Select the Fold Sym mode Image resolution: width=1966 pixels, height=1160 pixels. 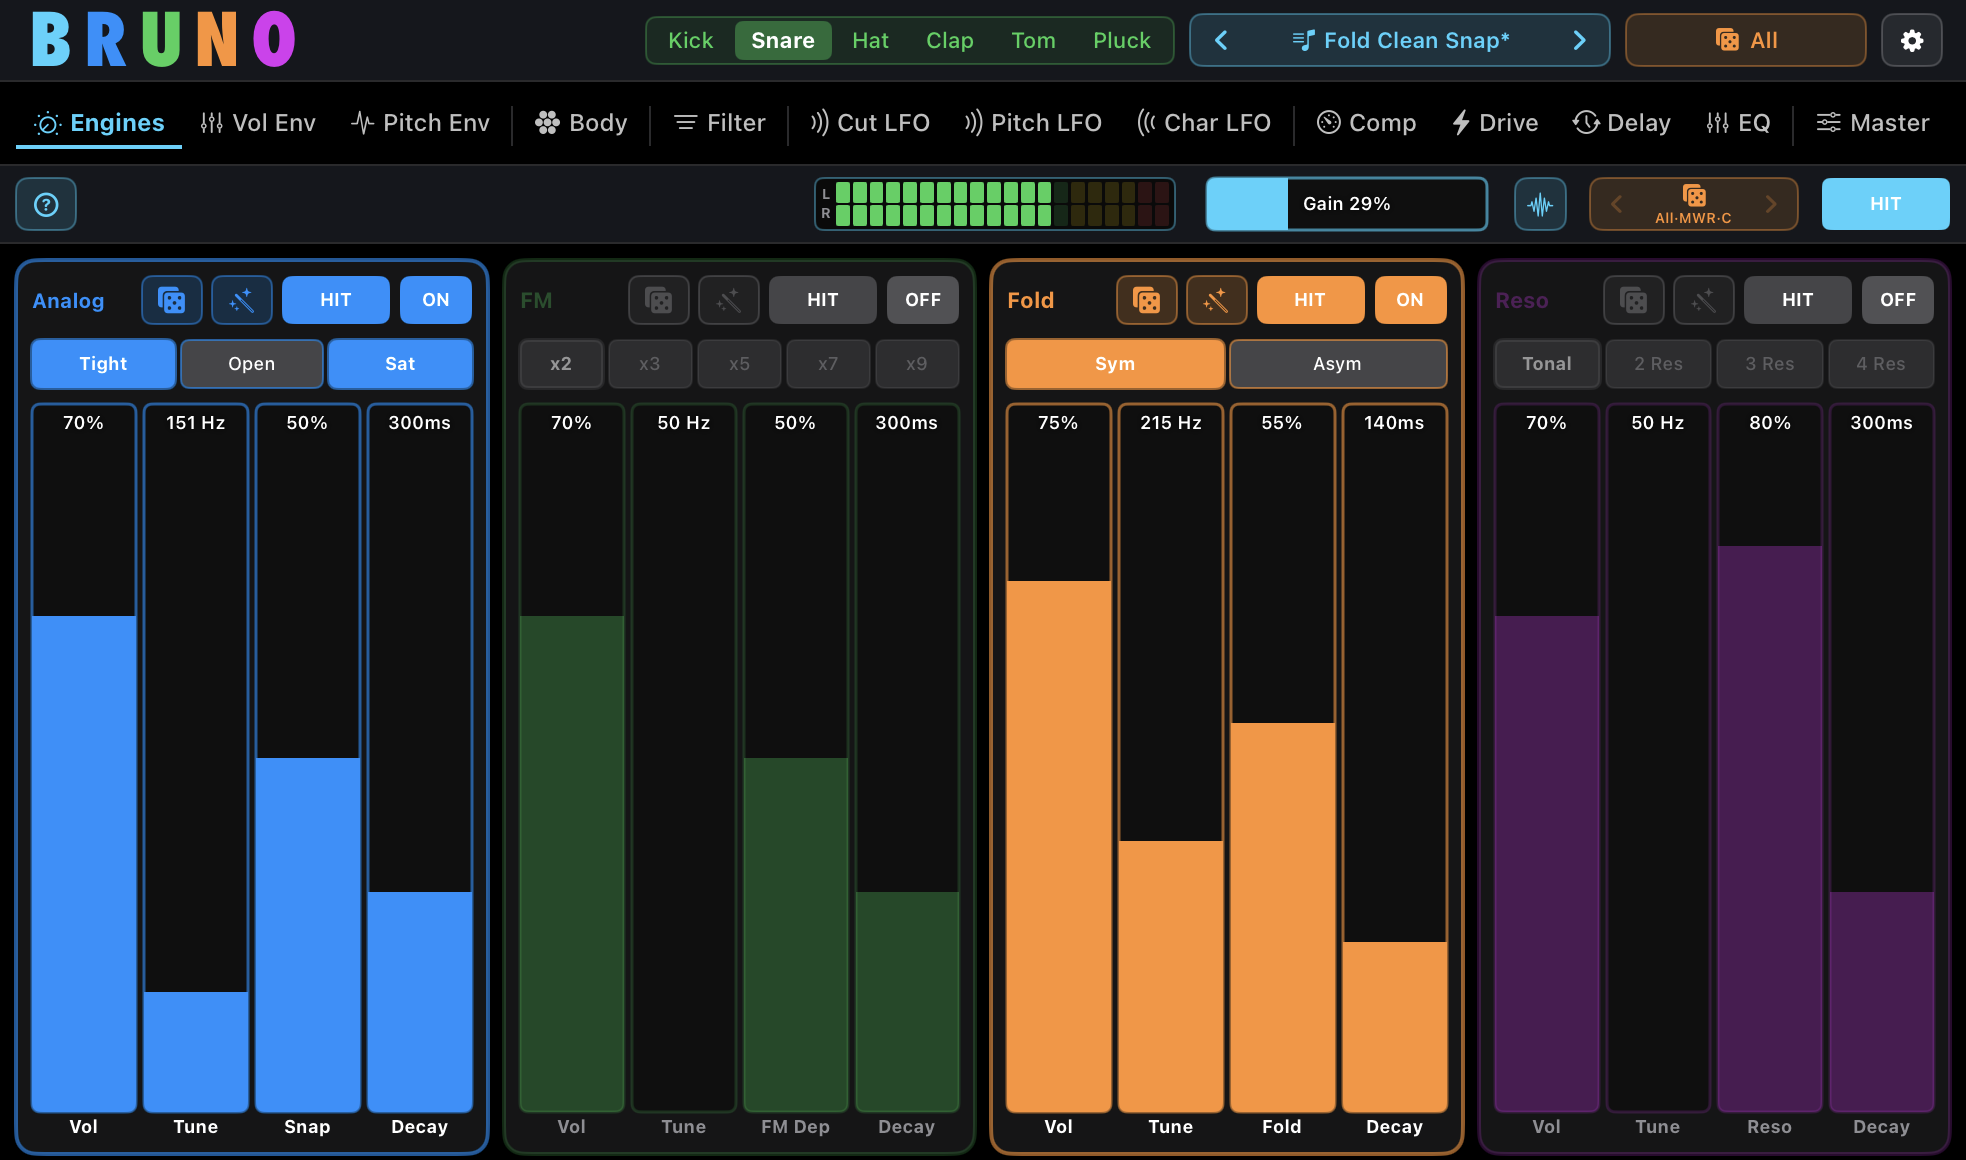point(1115,364)
